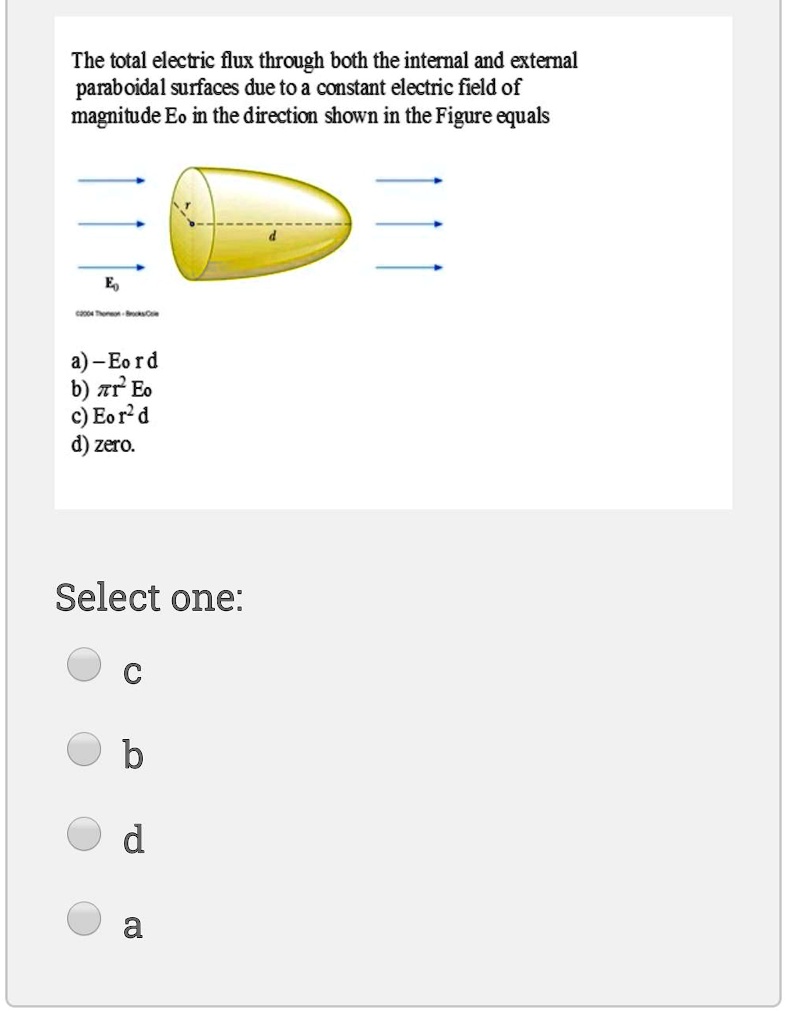This screenshot has width=786, height=1012.
Task: Click the d label along the dashed axis
Action: click(272, 237)
